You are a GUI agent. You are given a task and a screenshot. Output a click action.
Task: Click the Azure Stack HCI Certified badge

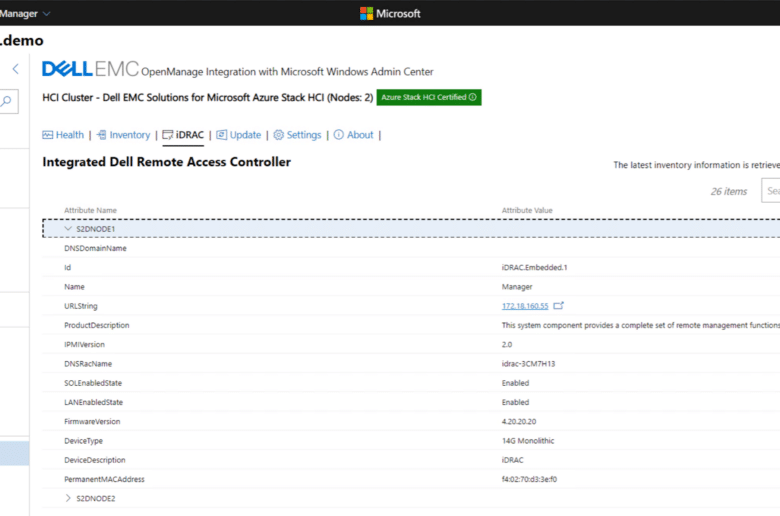429,97
